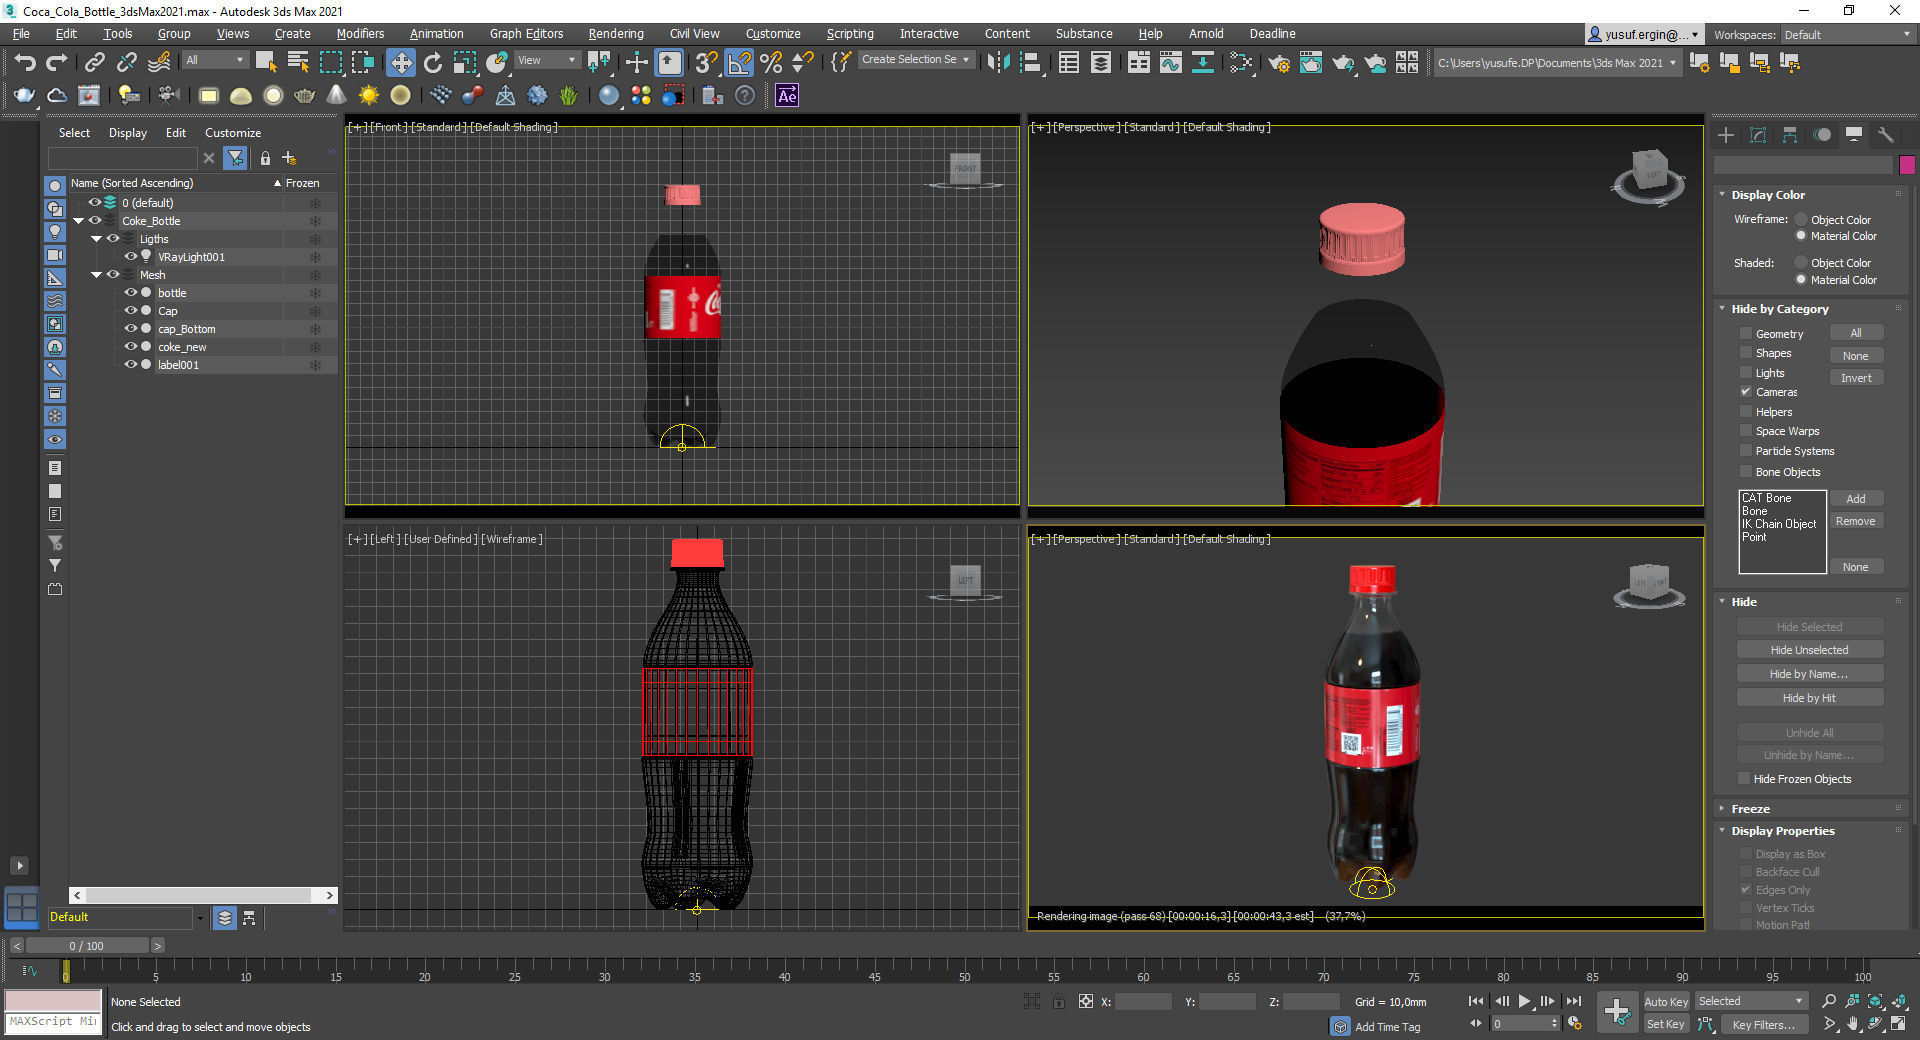Click the scene explorer lock icon
The width and height of the screenshot is (1920, 1040).
(x=265, y=158)
